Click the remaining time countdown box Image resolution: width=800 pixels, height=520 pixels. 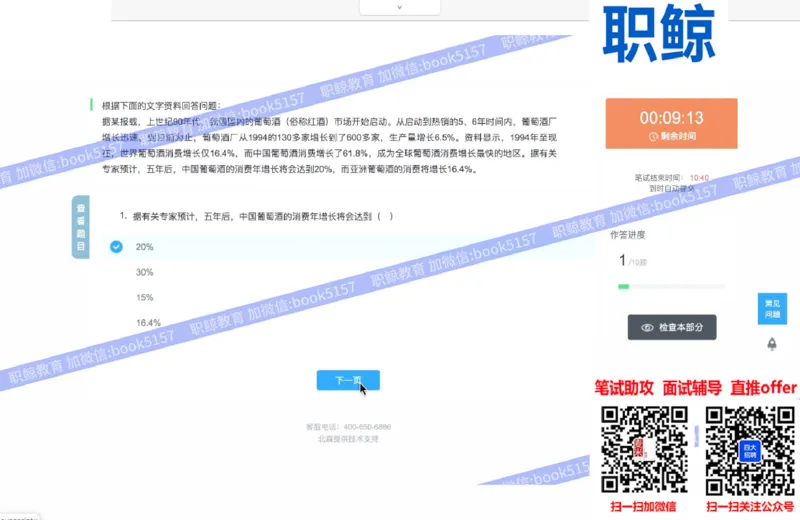click(671, 123)
